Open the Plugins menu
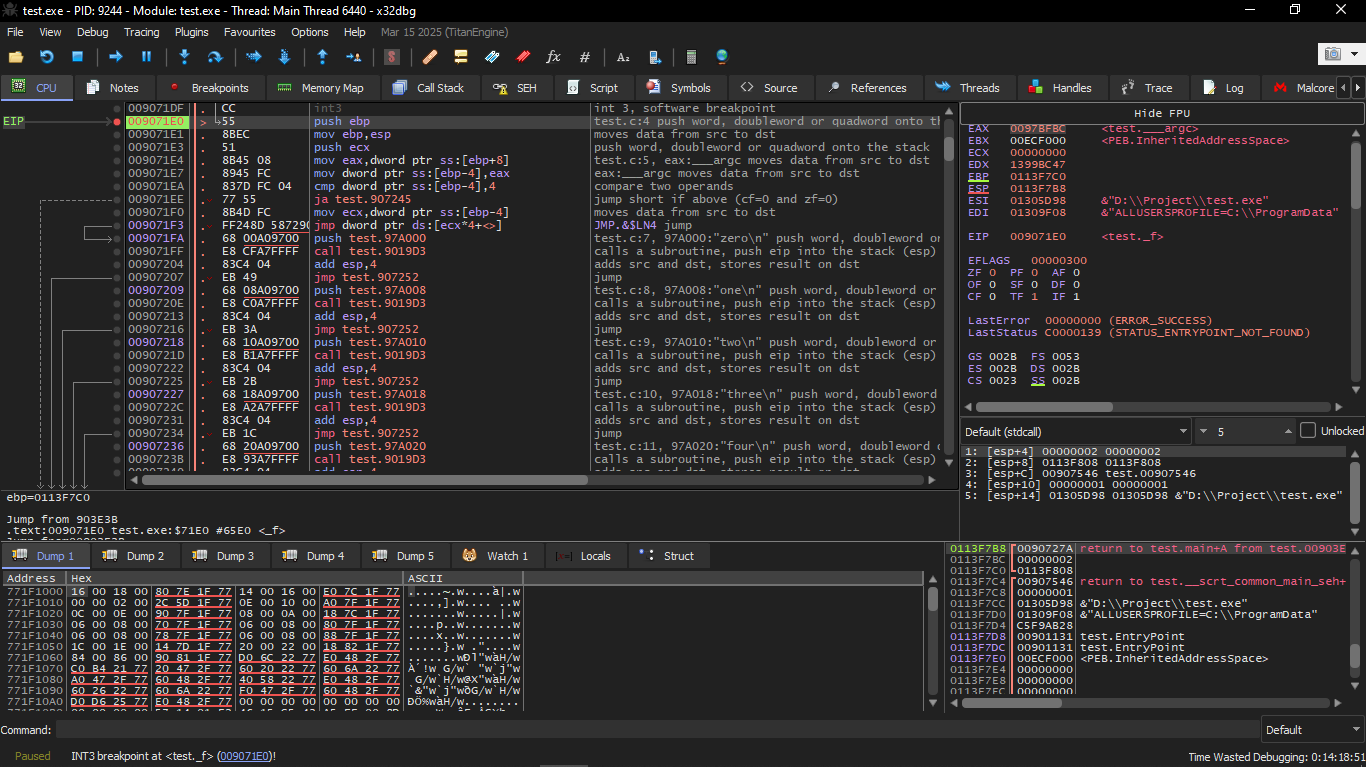This screenshot has width=1366, height=767. (x=191, y=32)
